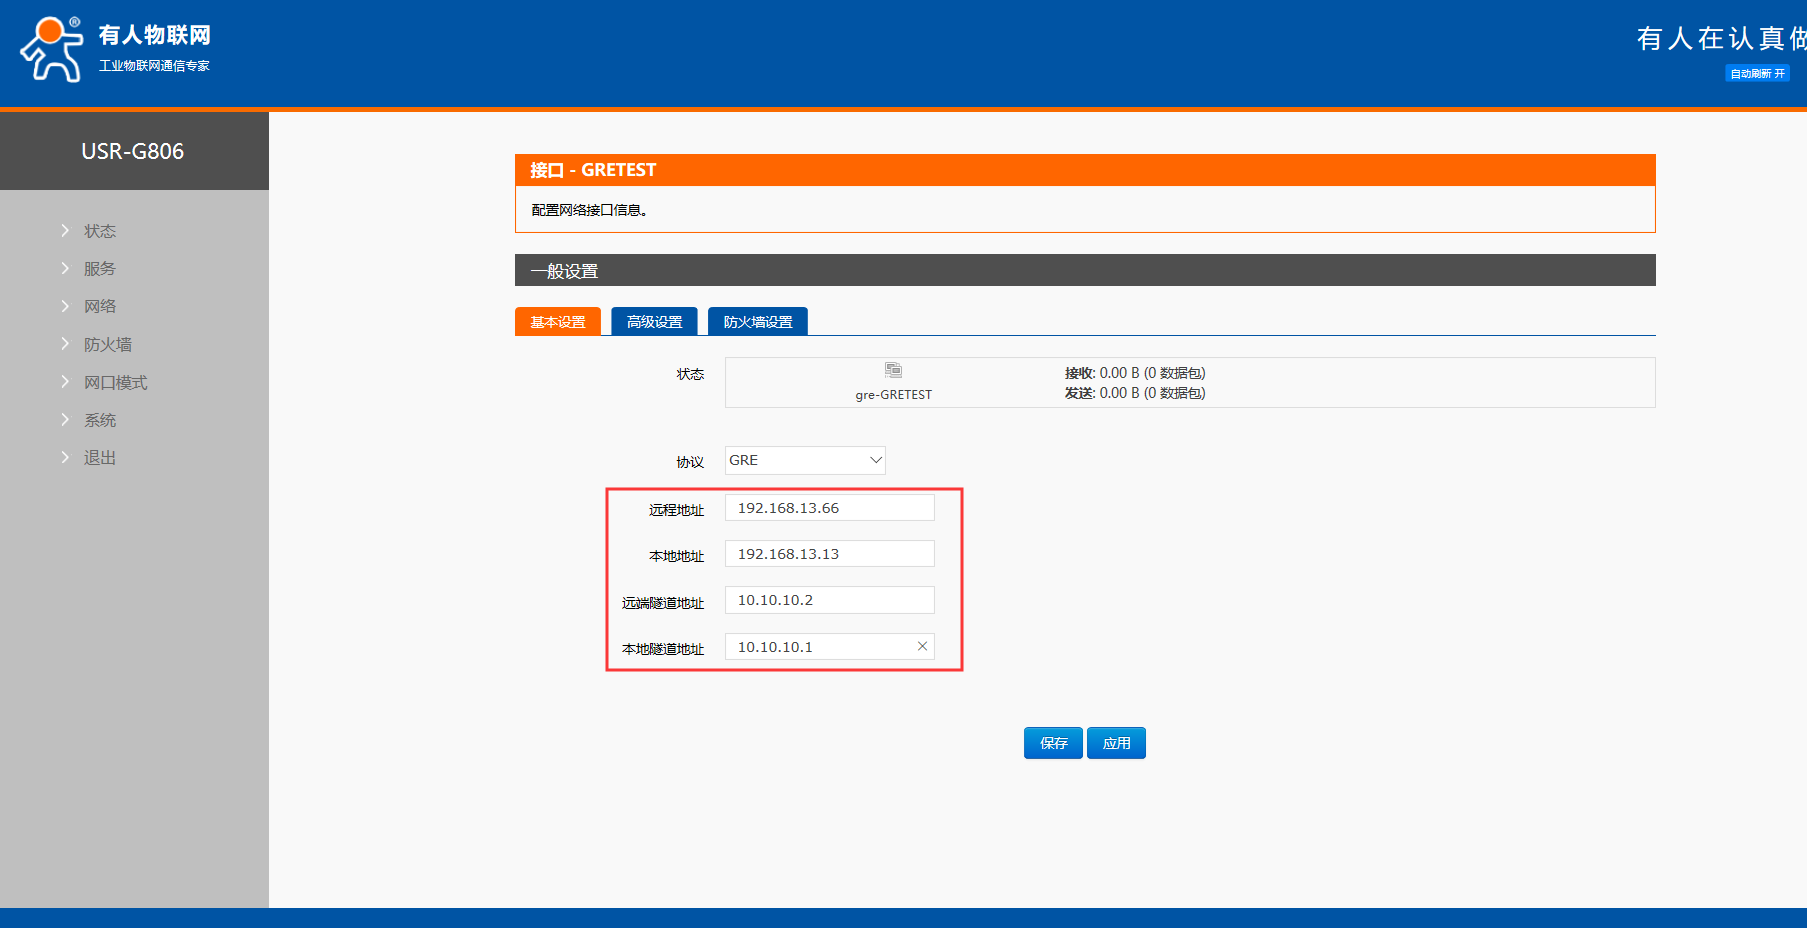This screenshot has height=928, width=1807.
Task: Open the 网口模式 sidebar item
Action: tap(115, 382)
